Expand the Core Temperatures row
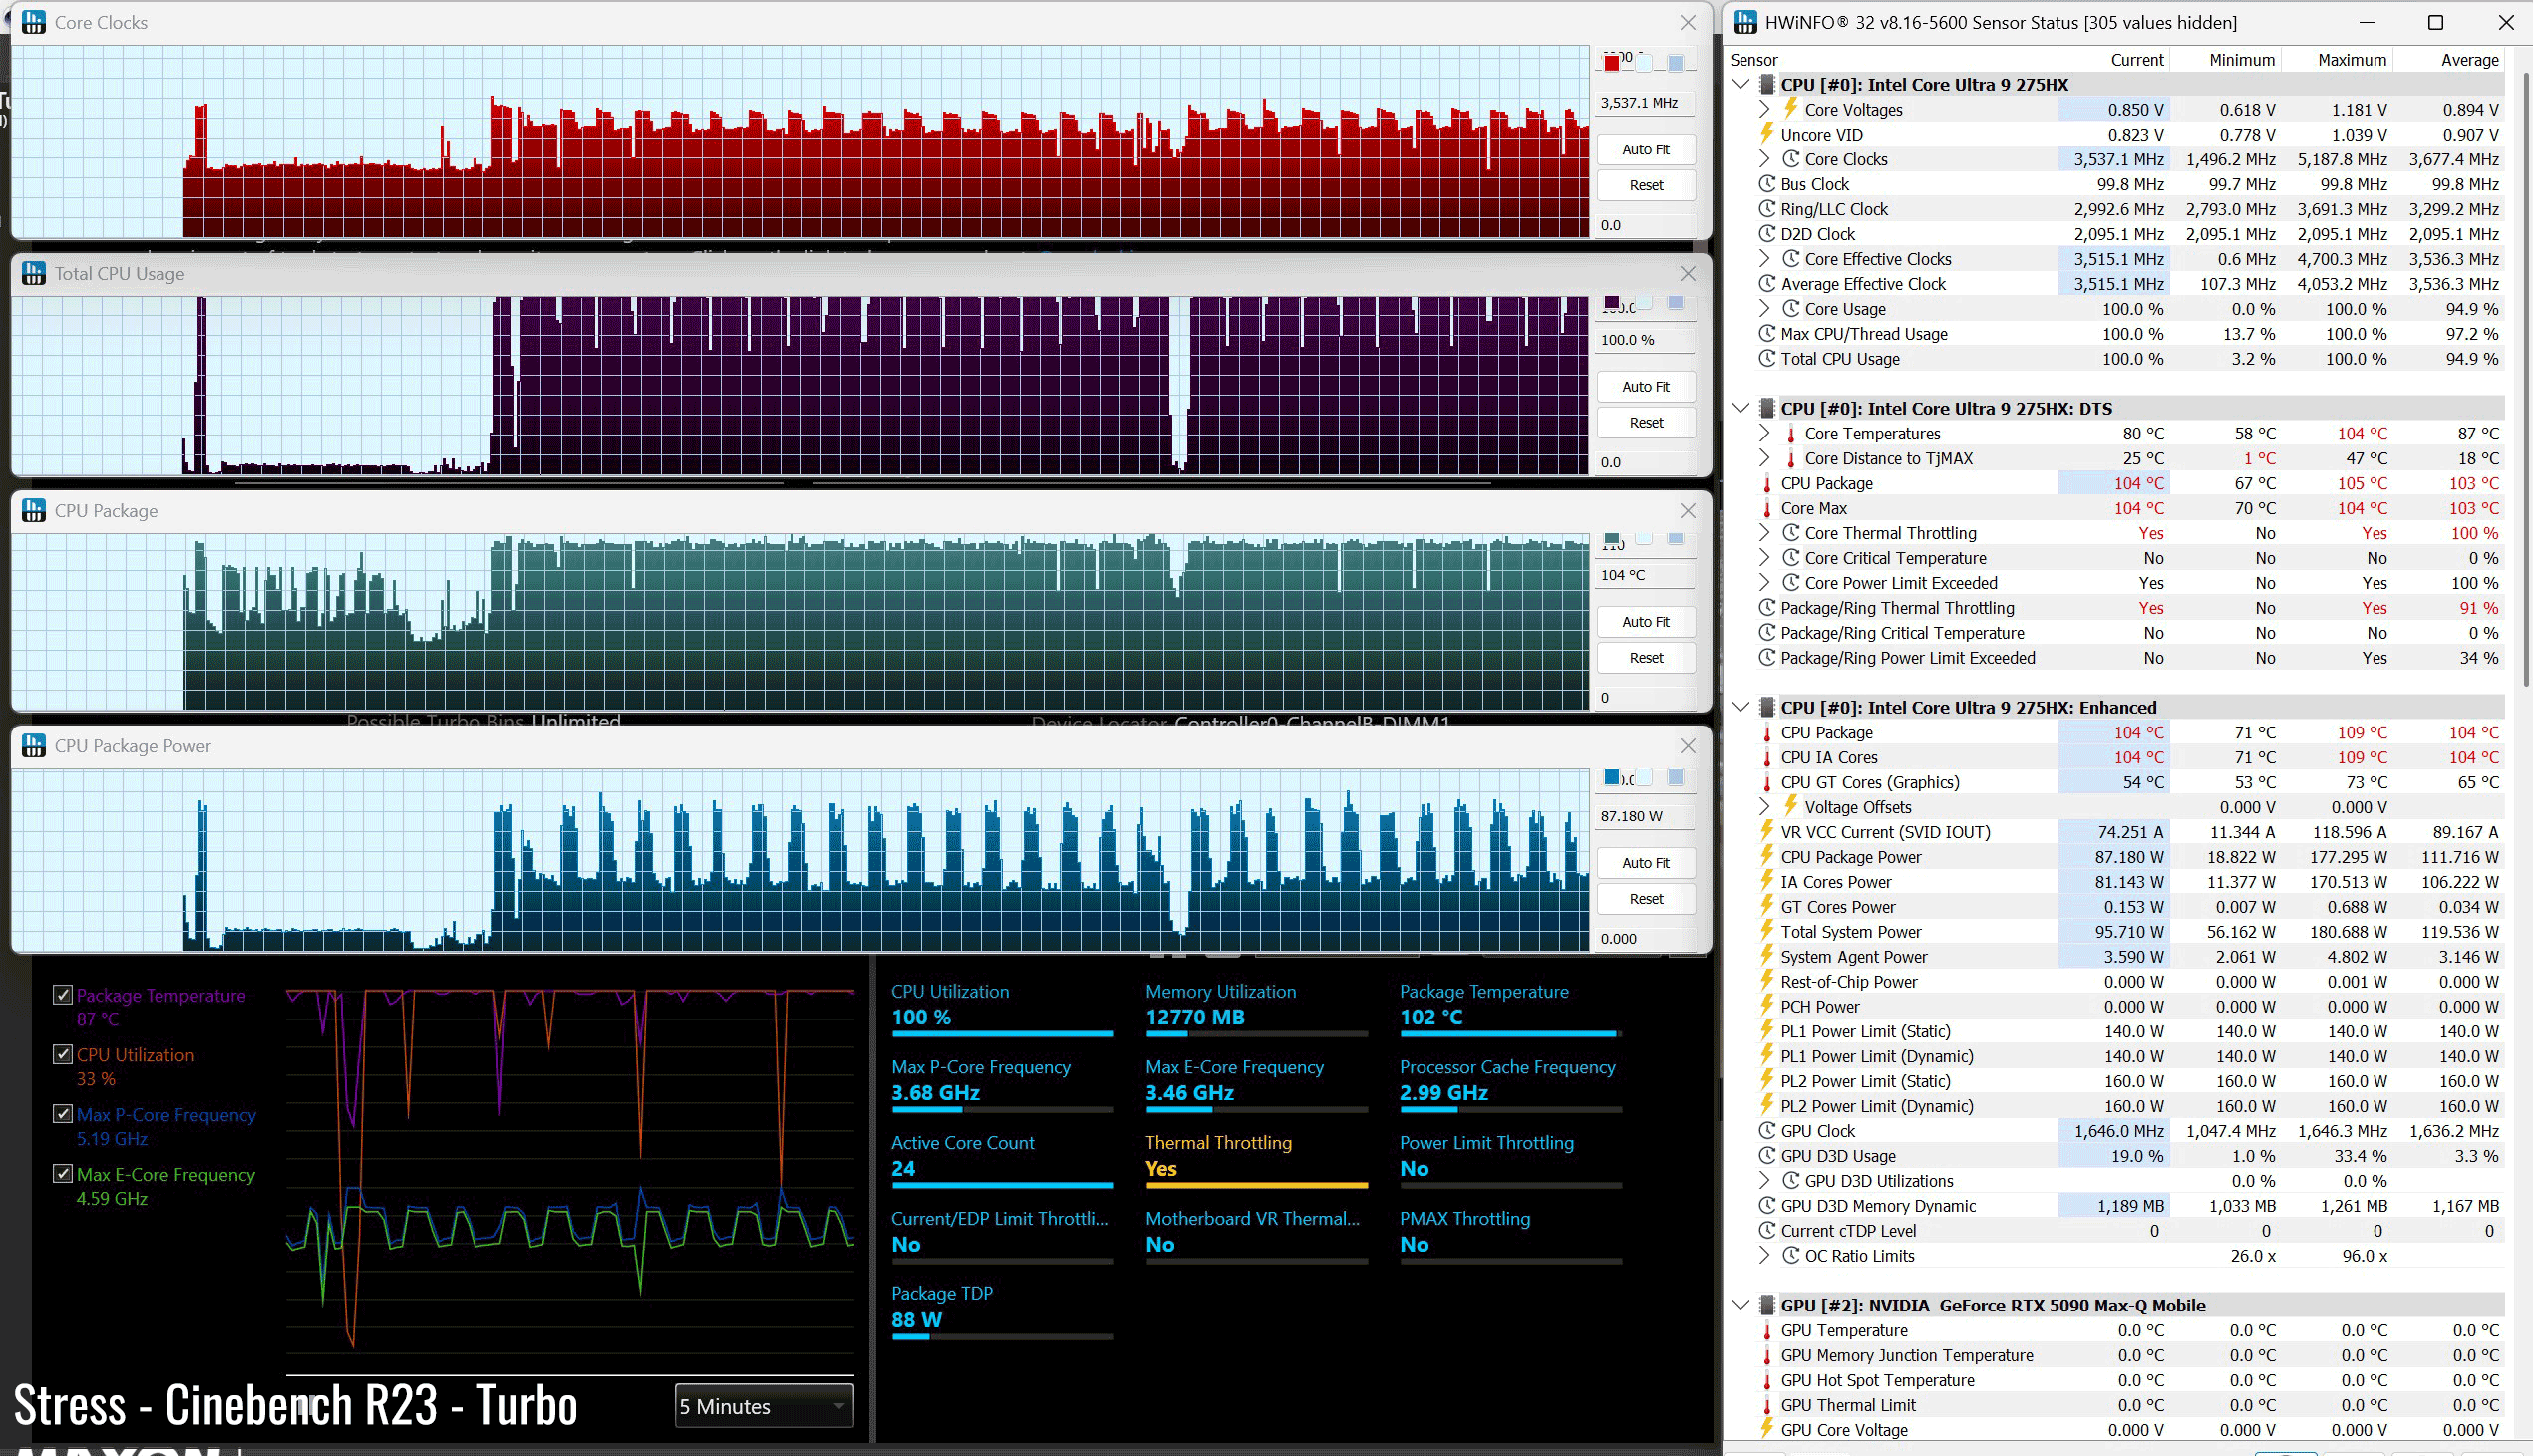 coord(1765,433)
